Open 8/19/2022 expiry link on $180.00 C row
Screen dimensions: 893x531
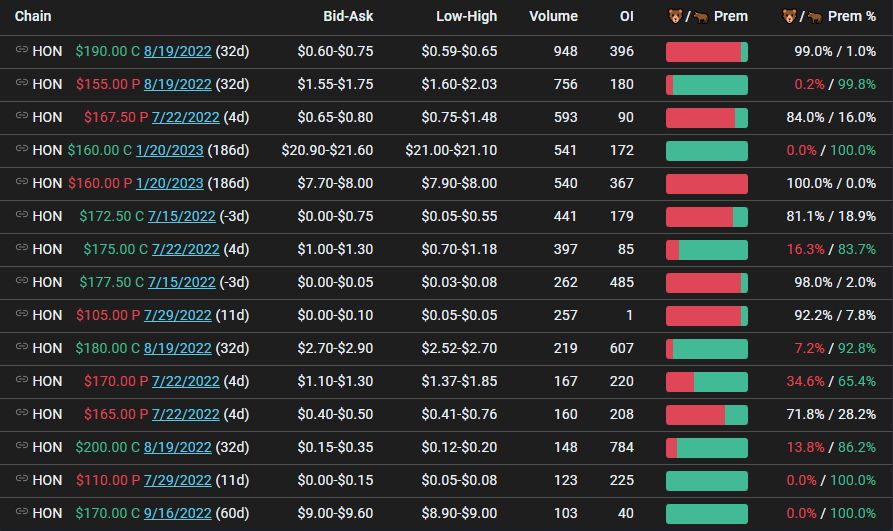178,349
